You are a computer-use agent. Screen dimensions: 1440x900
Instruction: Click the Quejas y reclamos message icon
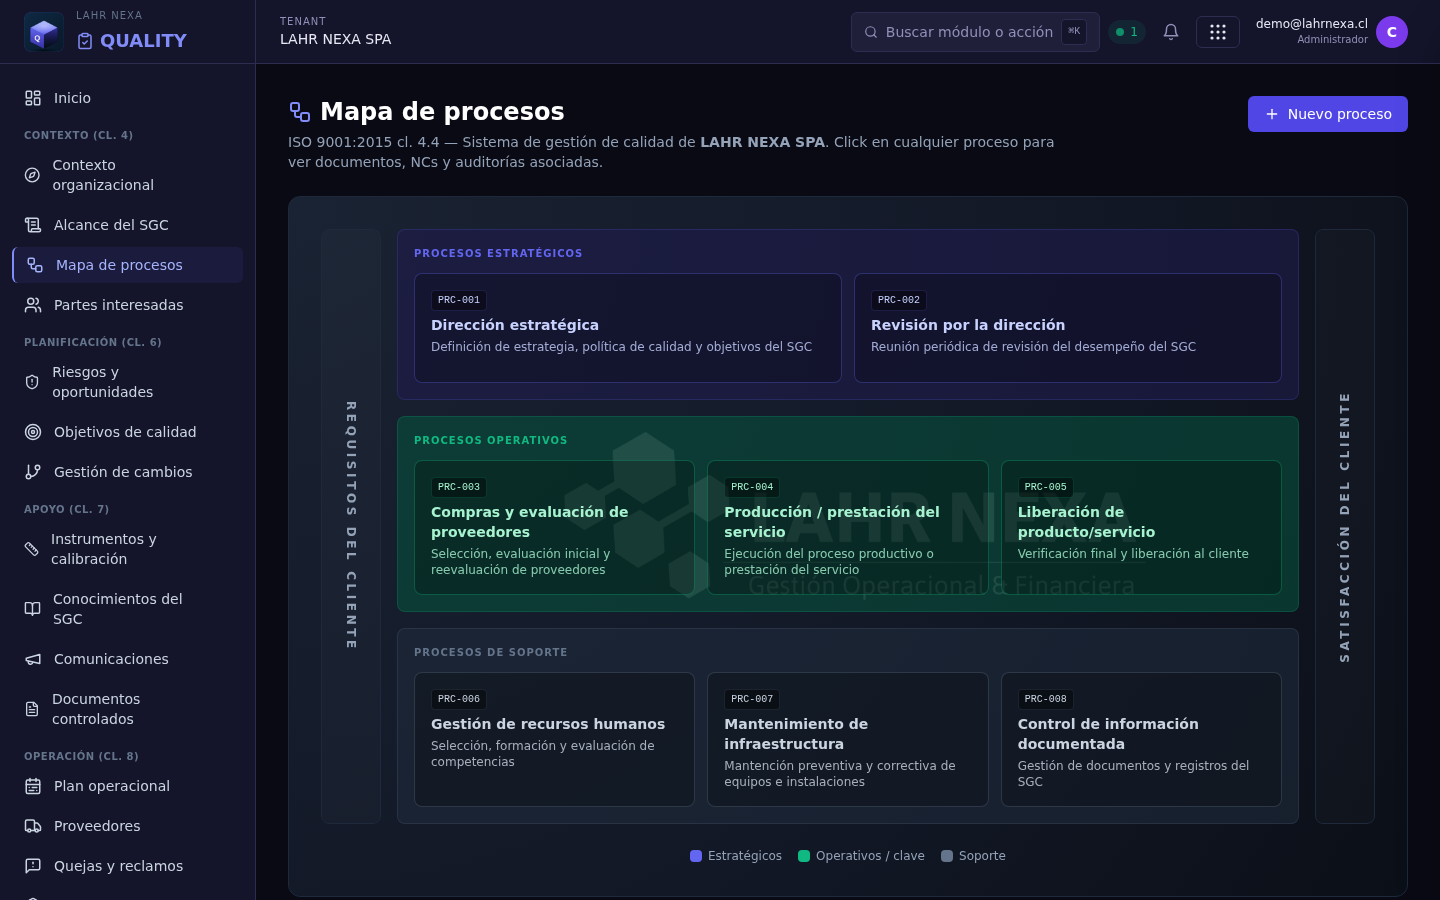33,866
